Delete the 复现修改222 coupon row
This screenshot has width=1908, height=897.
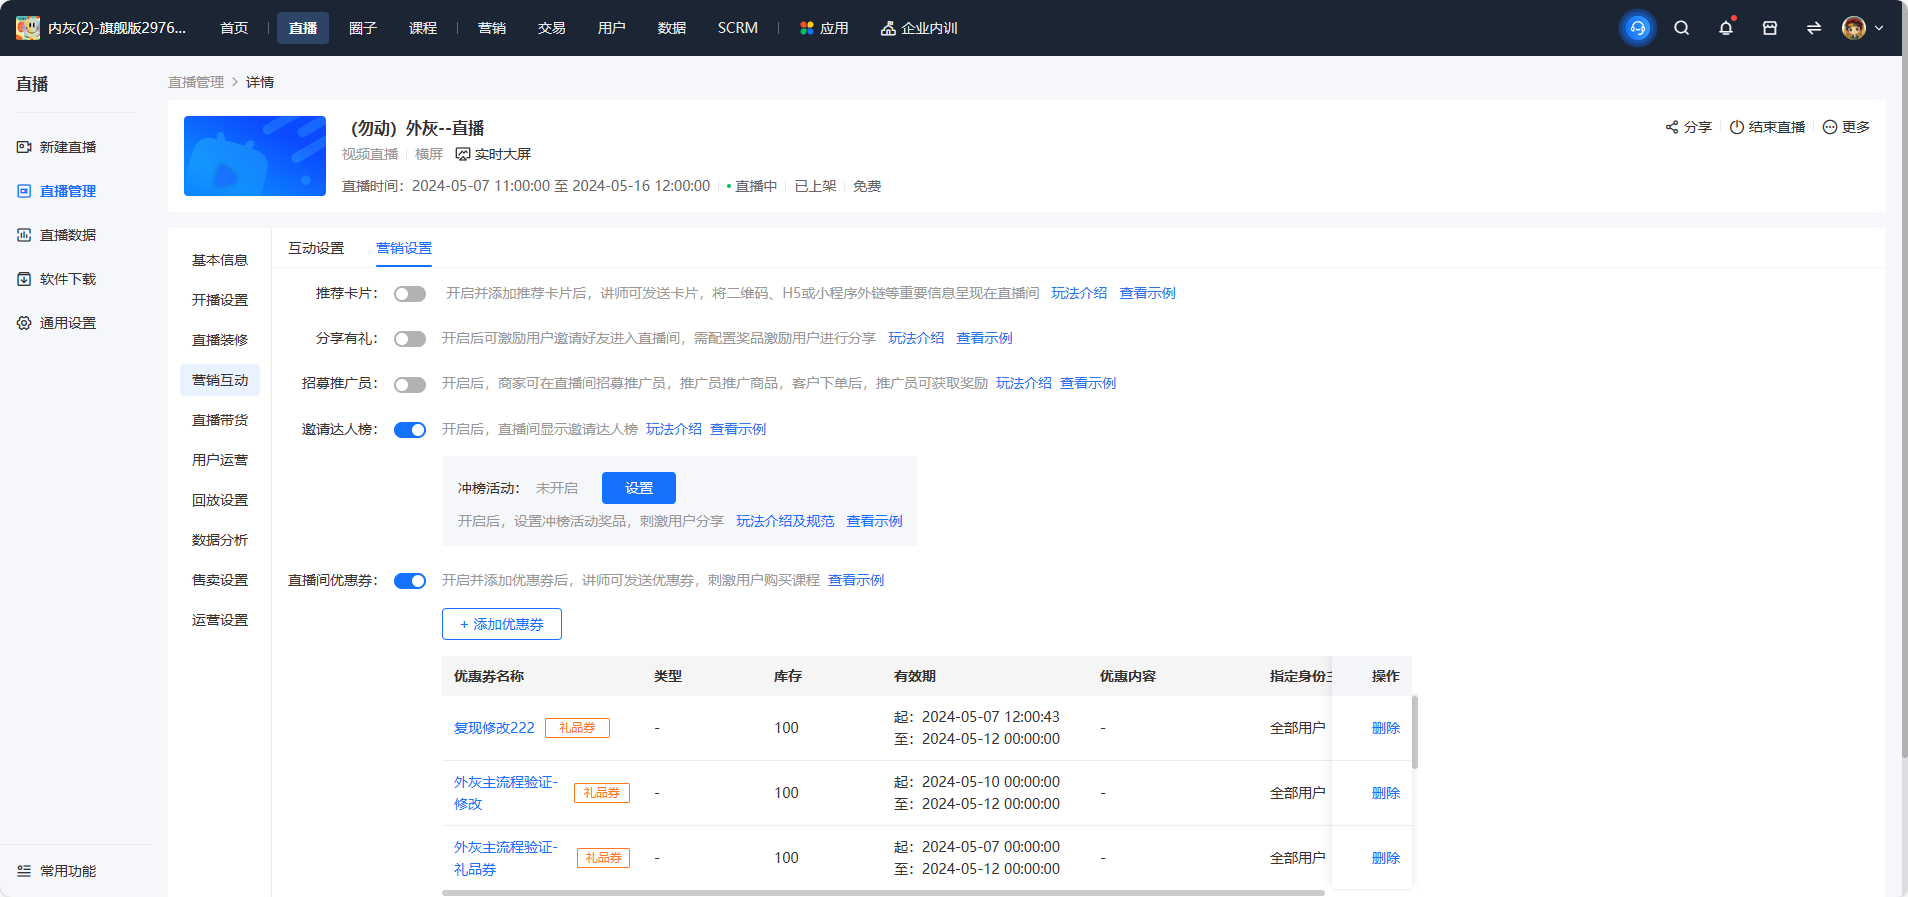pyautogui.click(x=1386, y=728)
